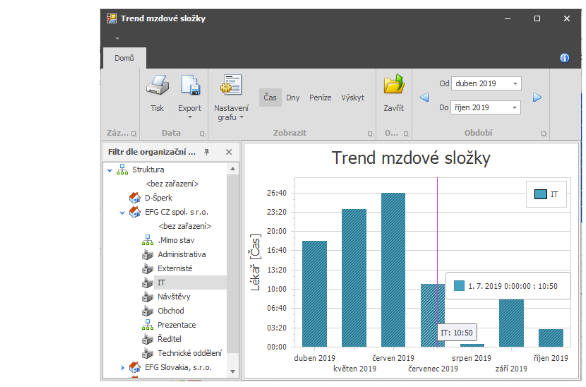Viewport: 586px width, 387px height.
Task: Collapse the Struktura tree node
Action: point(110,170)
